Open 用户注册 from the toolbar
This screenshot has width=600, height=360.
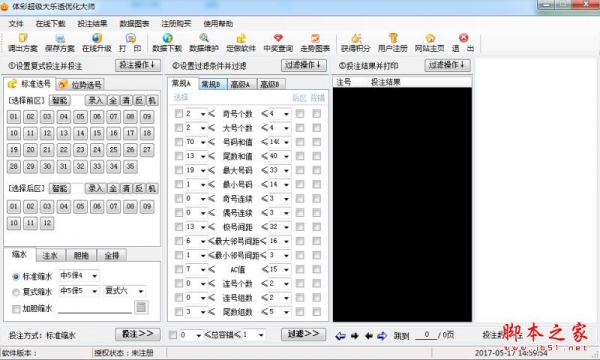(x=393, y=43)
